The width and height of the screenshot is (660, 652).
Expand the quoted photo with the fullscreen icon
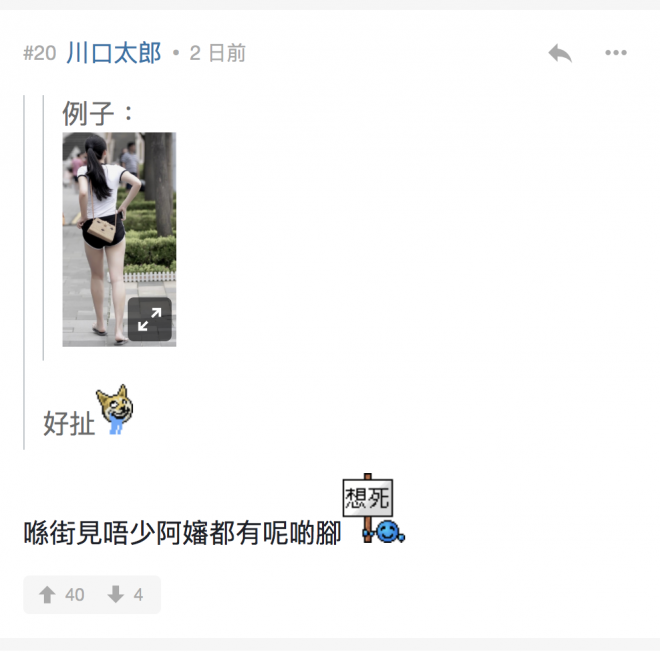(x=149, y=319)
